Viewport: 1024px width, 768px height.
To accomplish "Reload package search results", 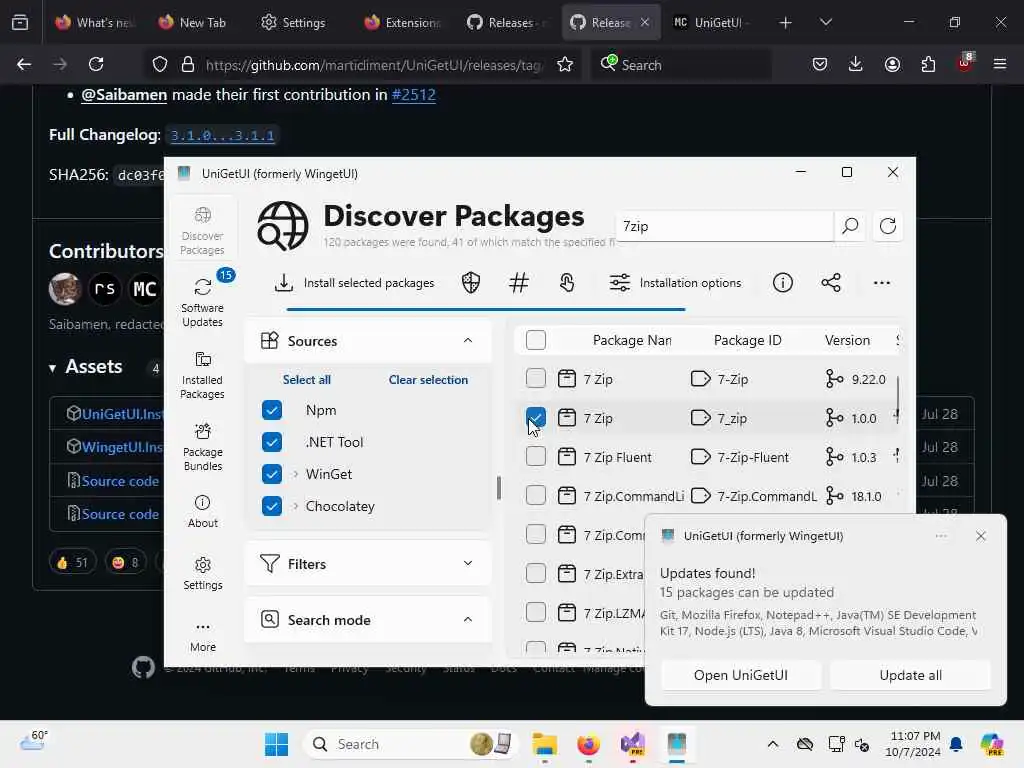I will 888,226.
